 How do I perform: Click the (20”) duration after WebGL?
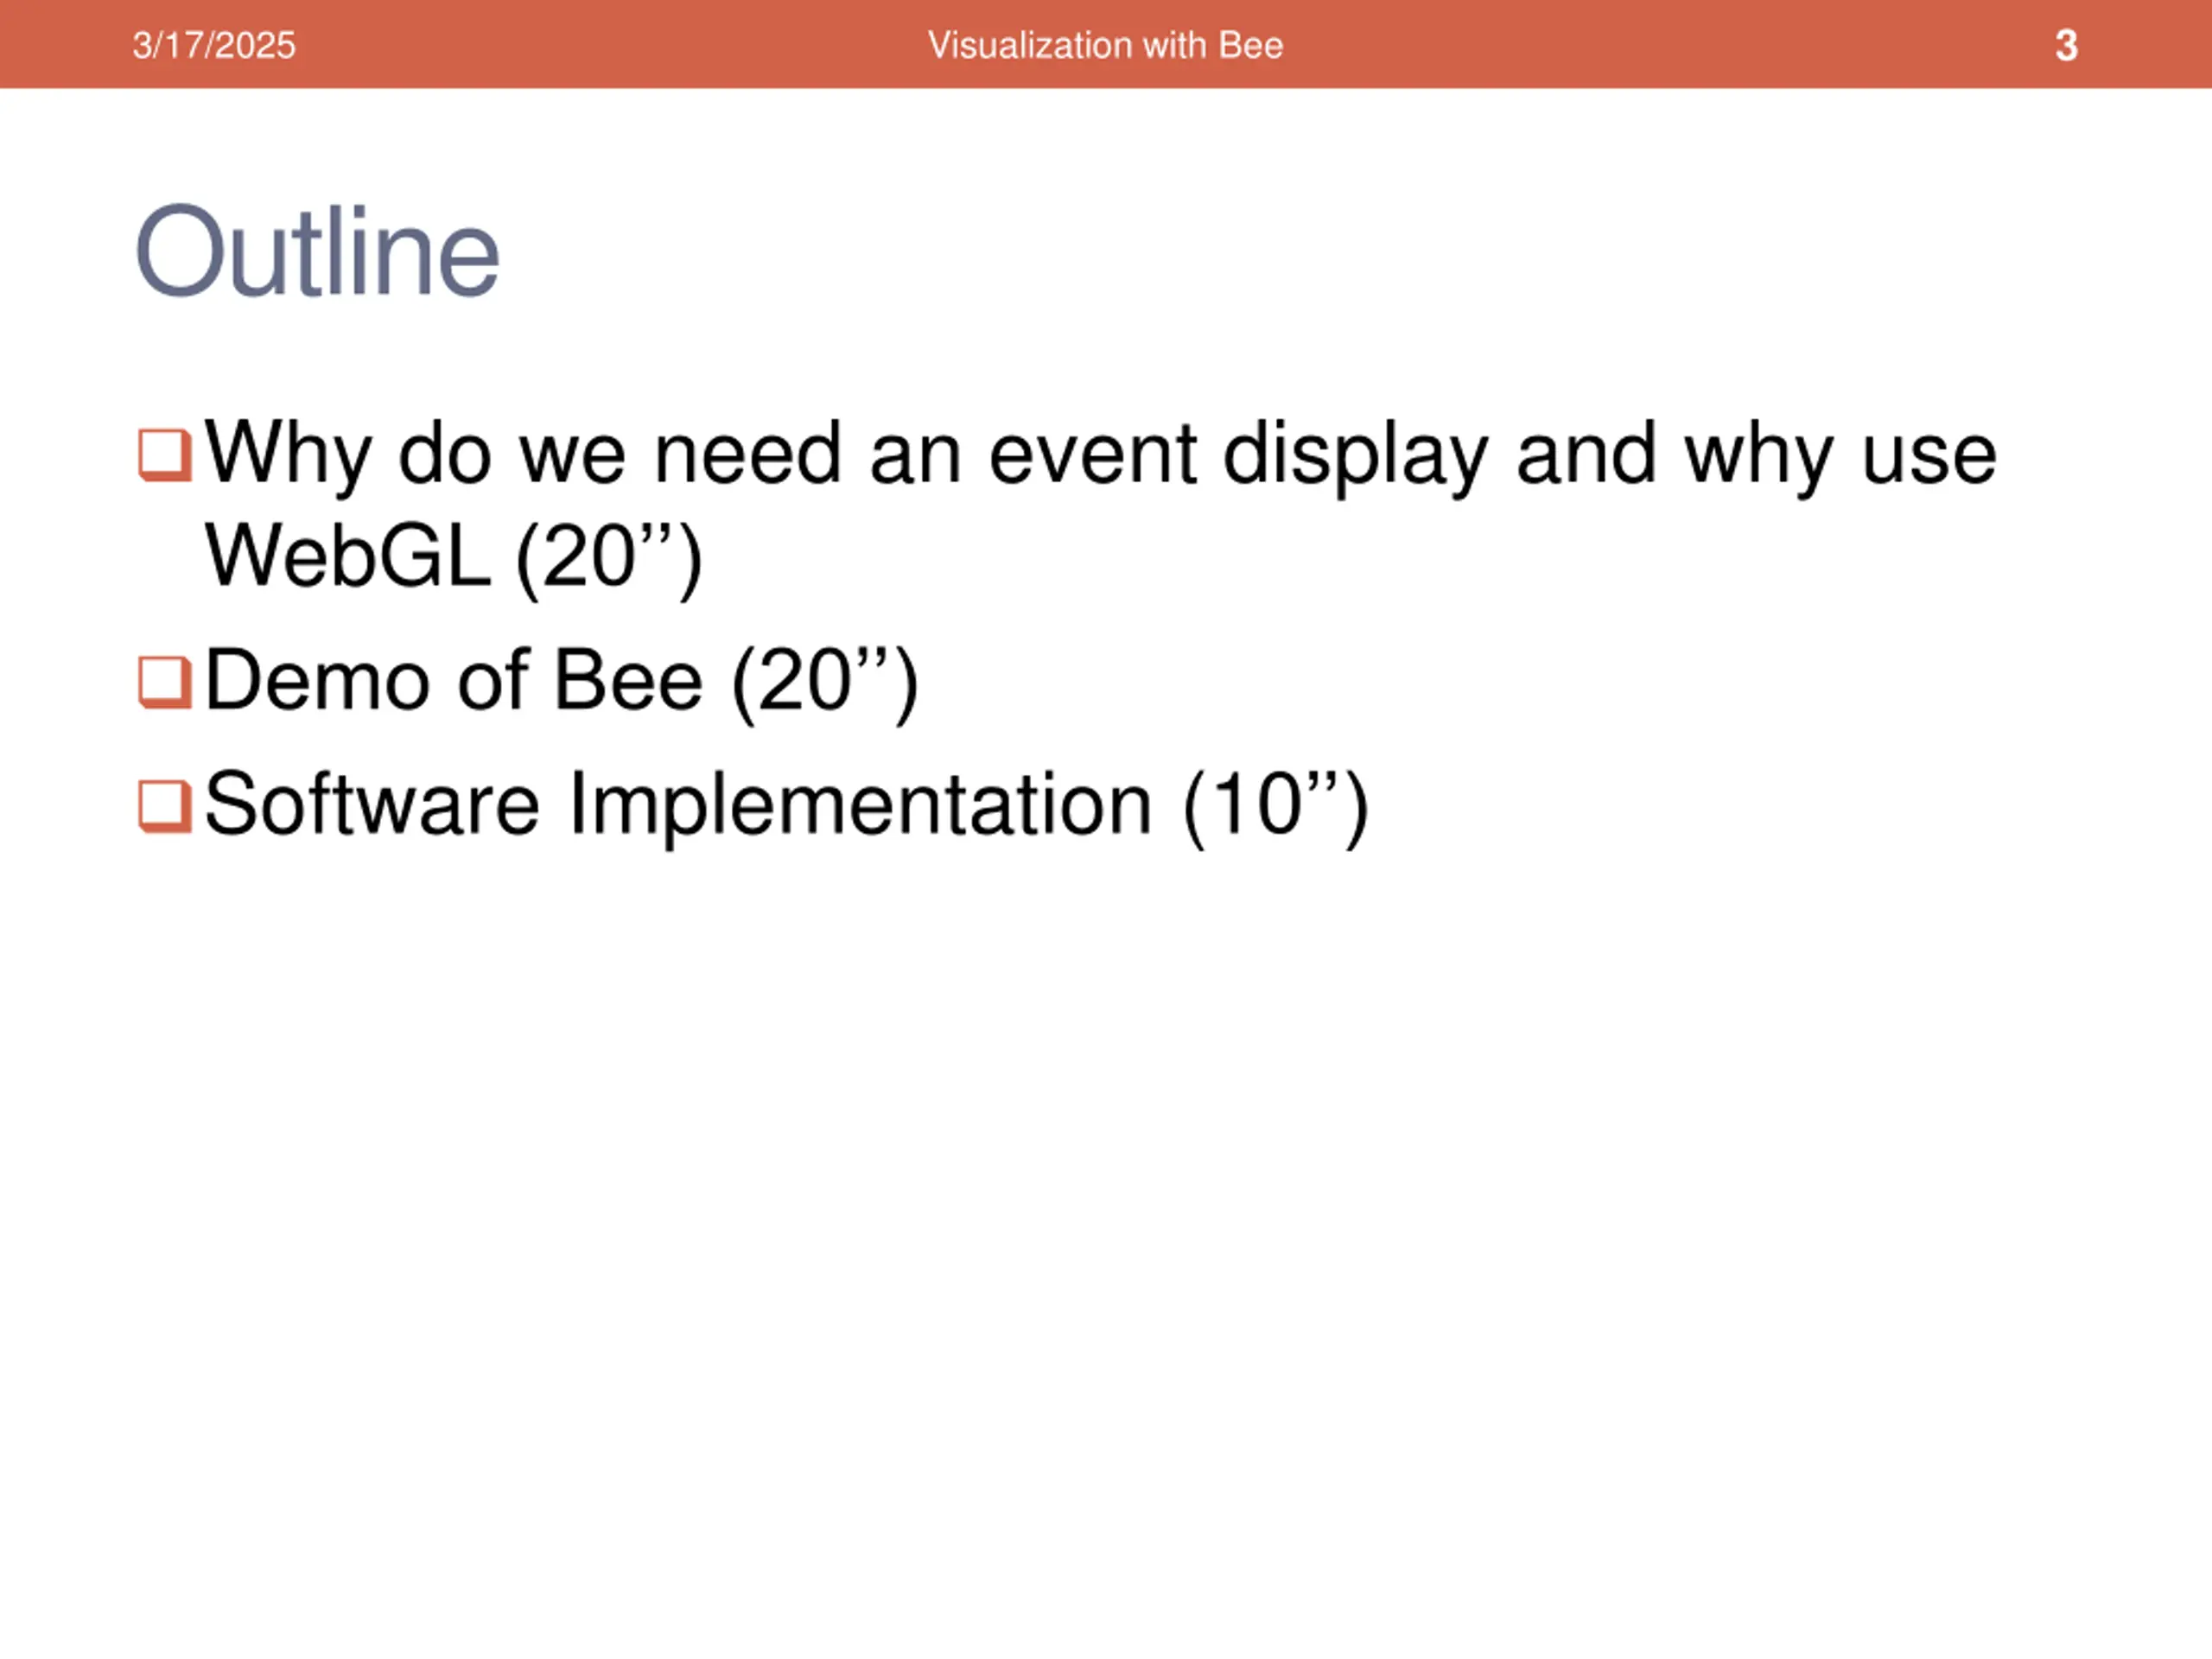[608, 557]
